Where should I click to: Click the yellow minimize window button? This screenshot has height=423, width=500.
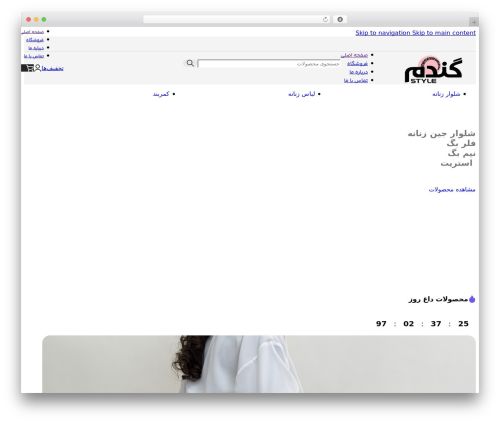tap(36, 19)
